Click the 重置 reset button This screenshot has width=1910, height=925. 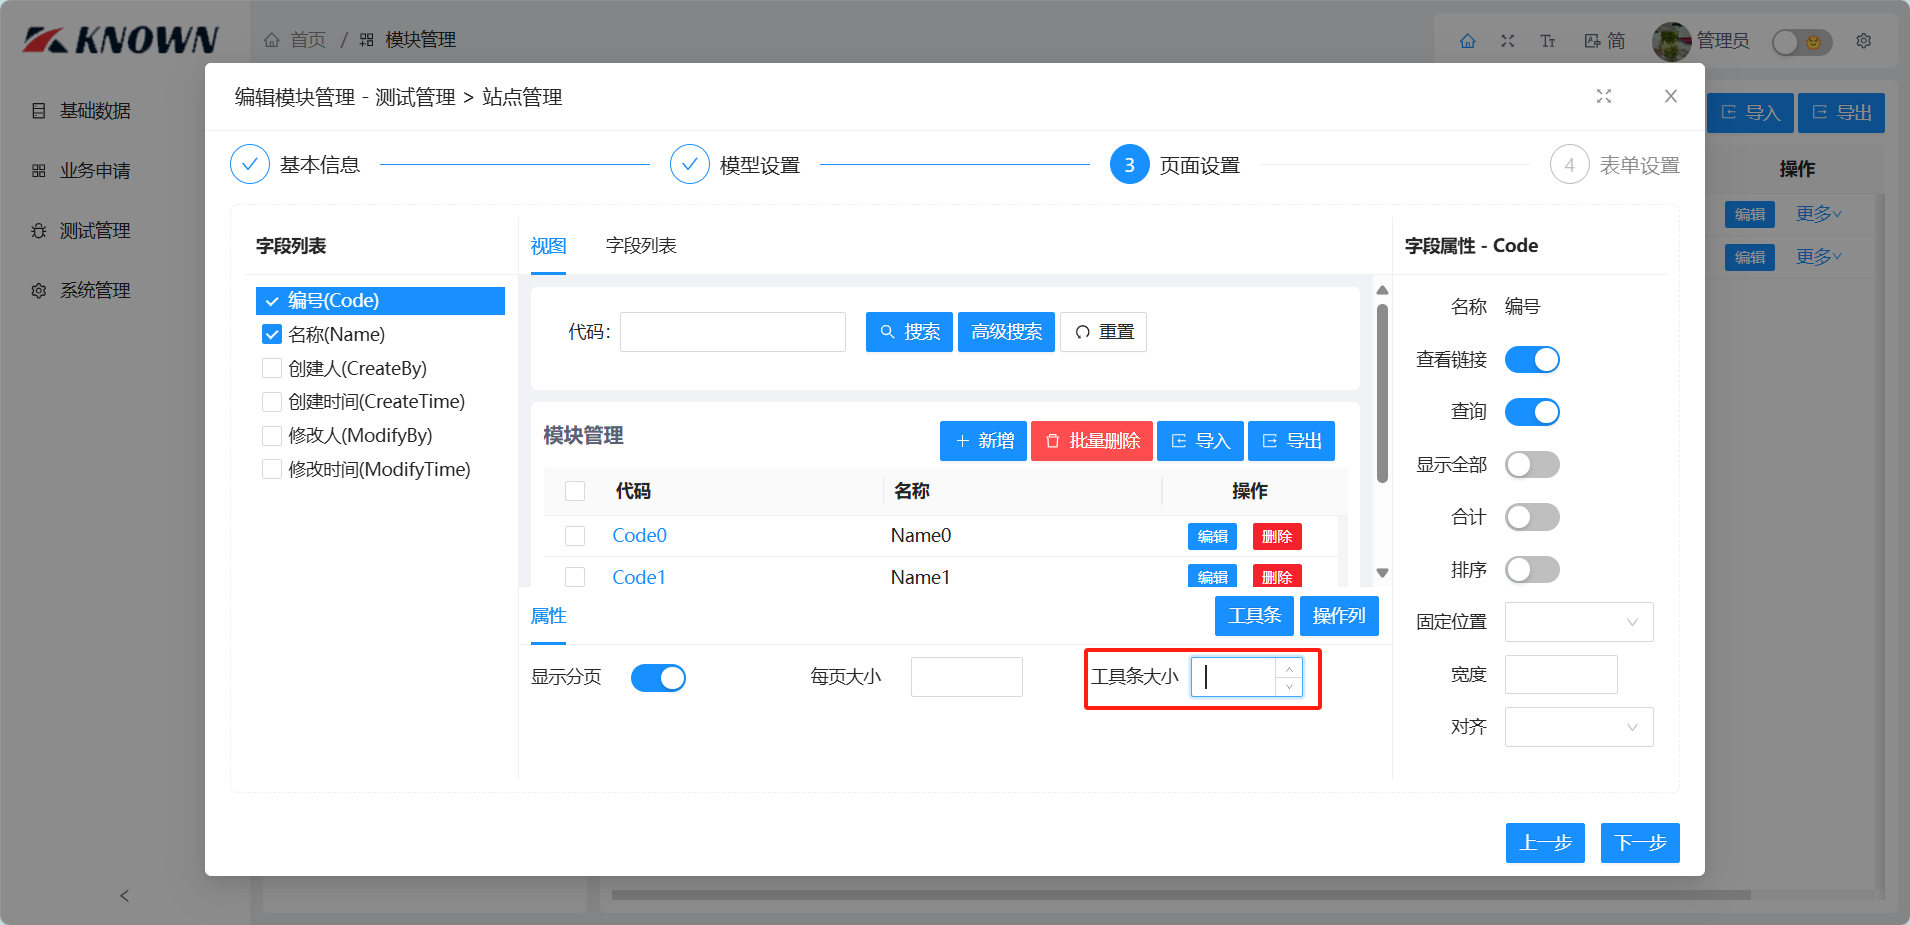(1103, 332)
